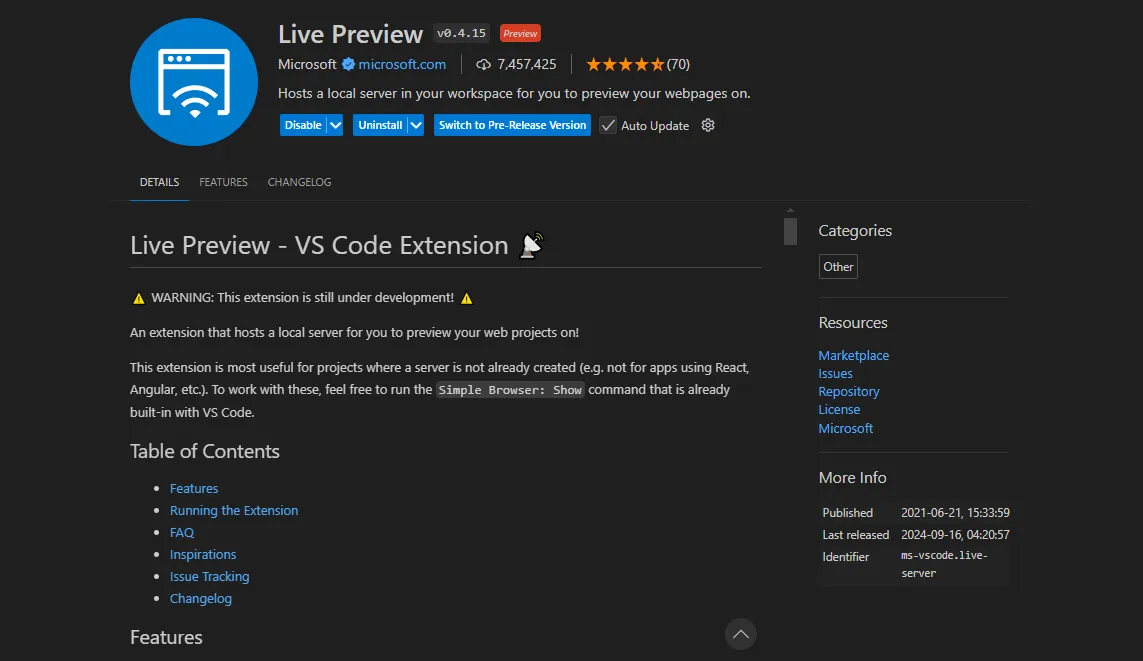Click the install count cloud download icon

(x=483, y=65)
